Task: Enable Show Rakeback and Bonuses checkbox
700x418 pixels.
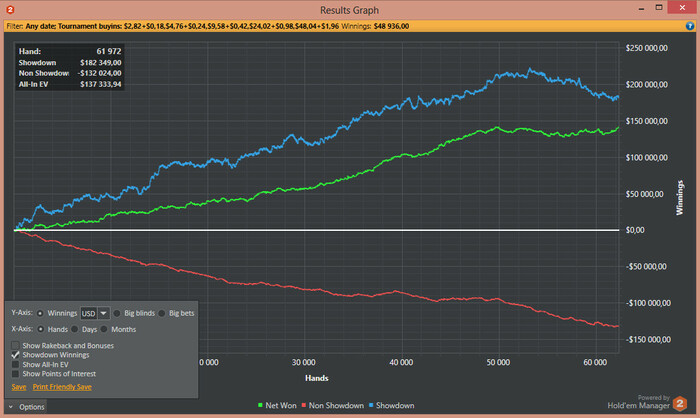Action: pos(16,345)
